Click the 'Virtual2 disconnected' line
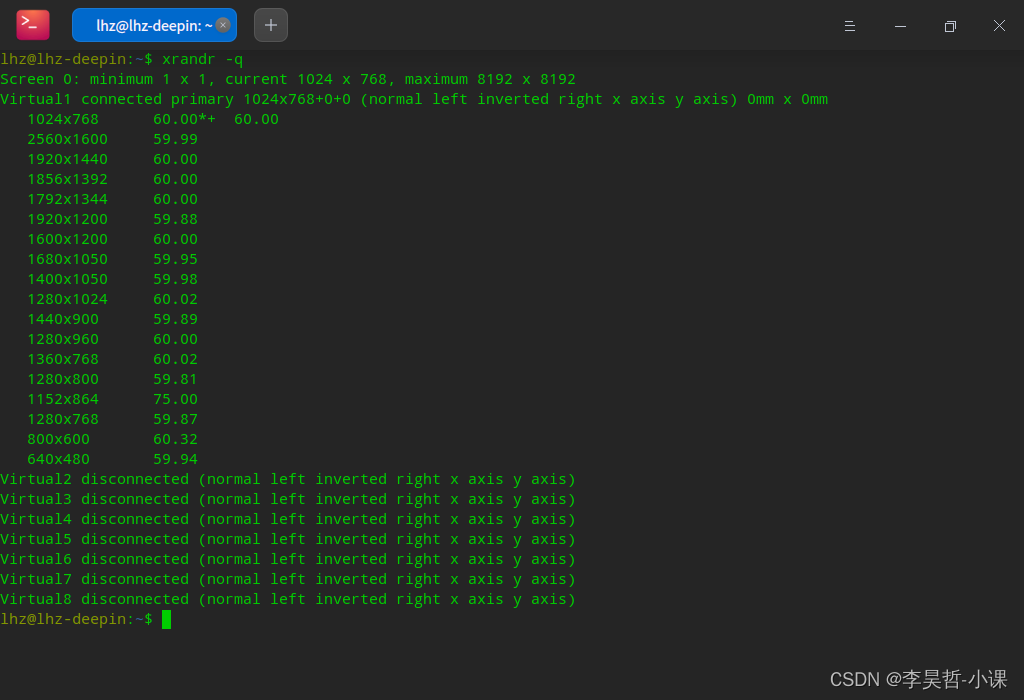 288,479
